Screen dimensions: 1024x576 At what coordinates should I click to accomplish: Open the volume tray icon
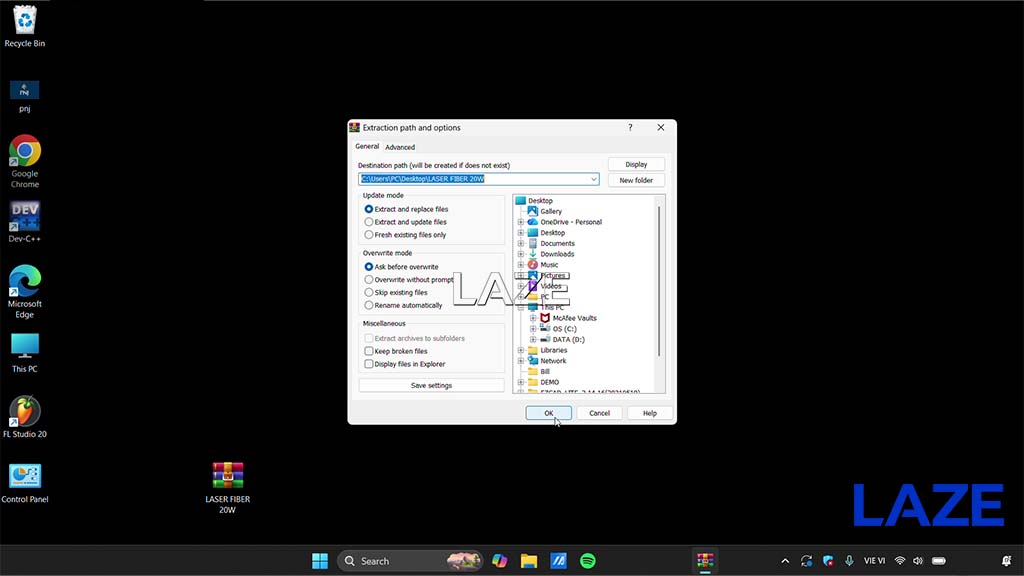[918, 561]
